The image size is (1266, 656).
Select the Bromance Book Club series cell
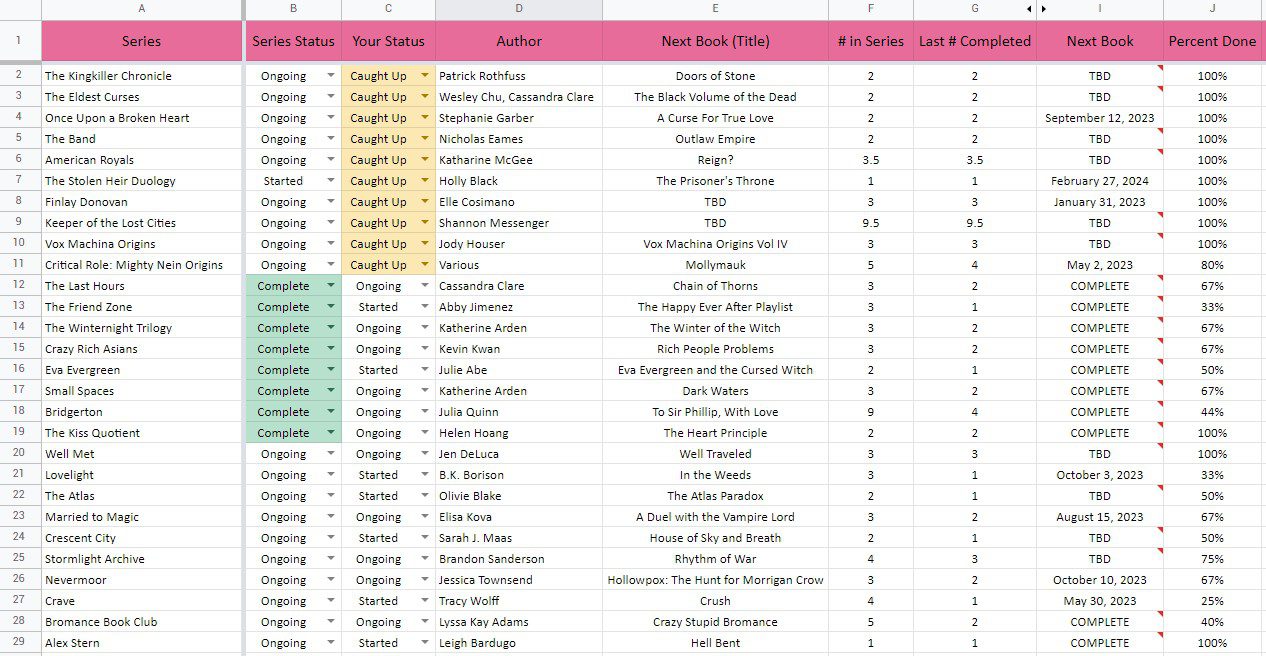(141, 622)
